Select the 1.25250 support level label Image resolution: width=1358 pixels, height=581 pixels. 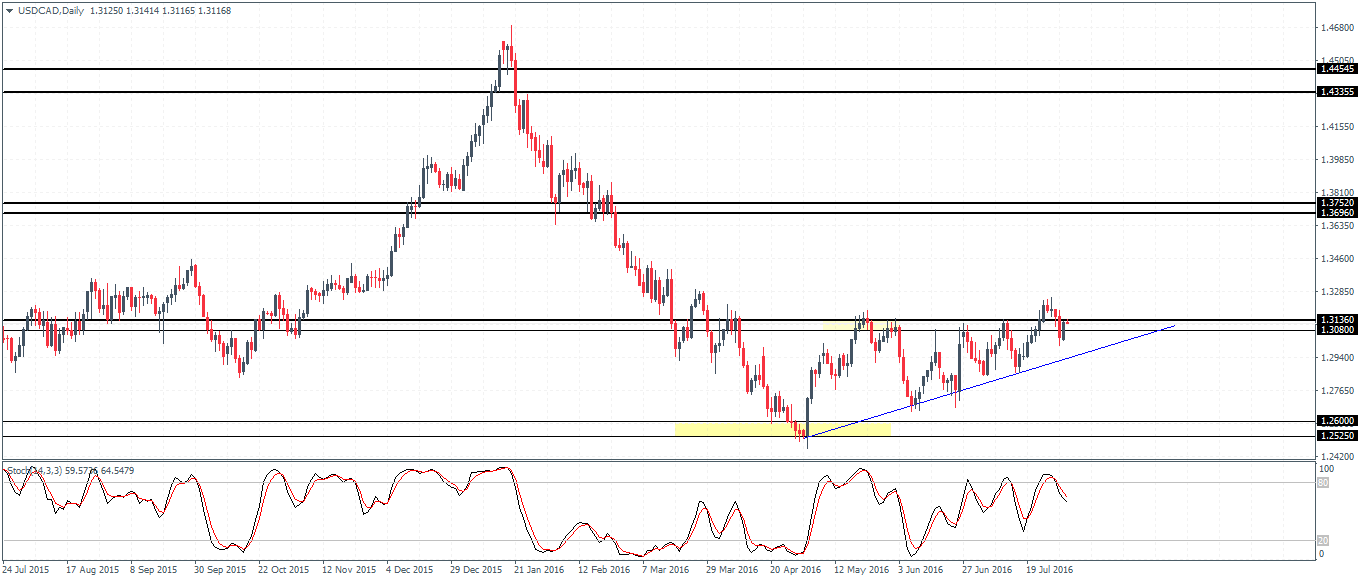(x=1336, y=436)
